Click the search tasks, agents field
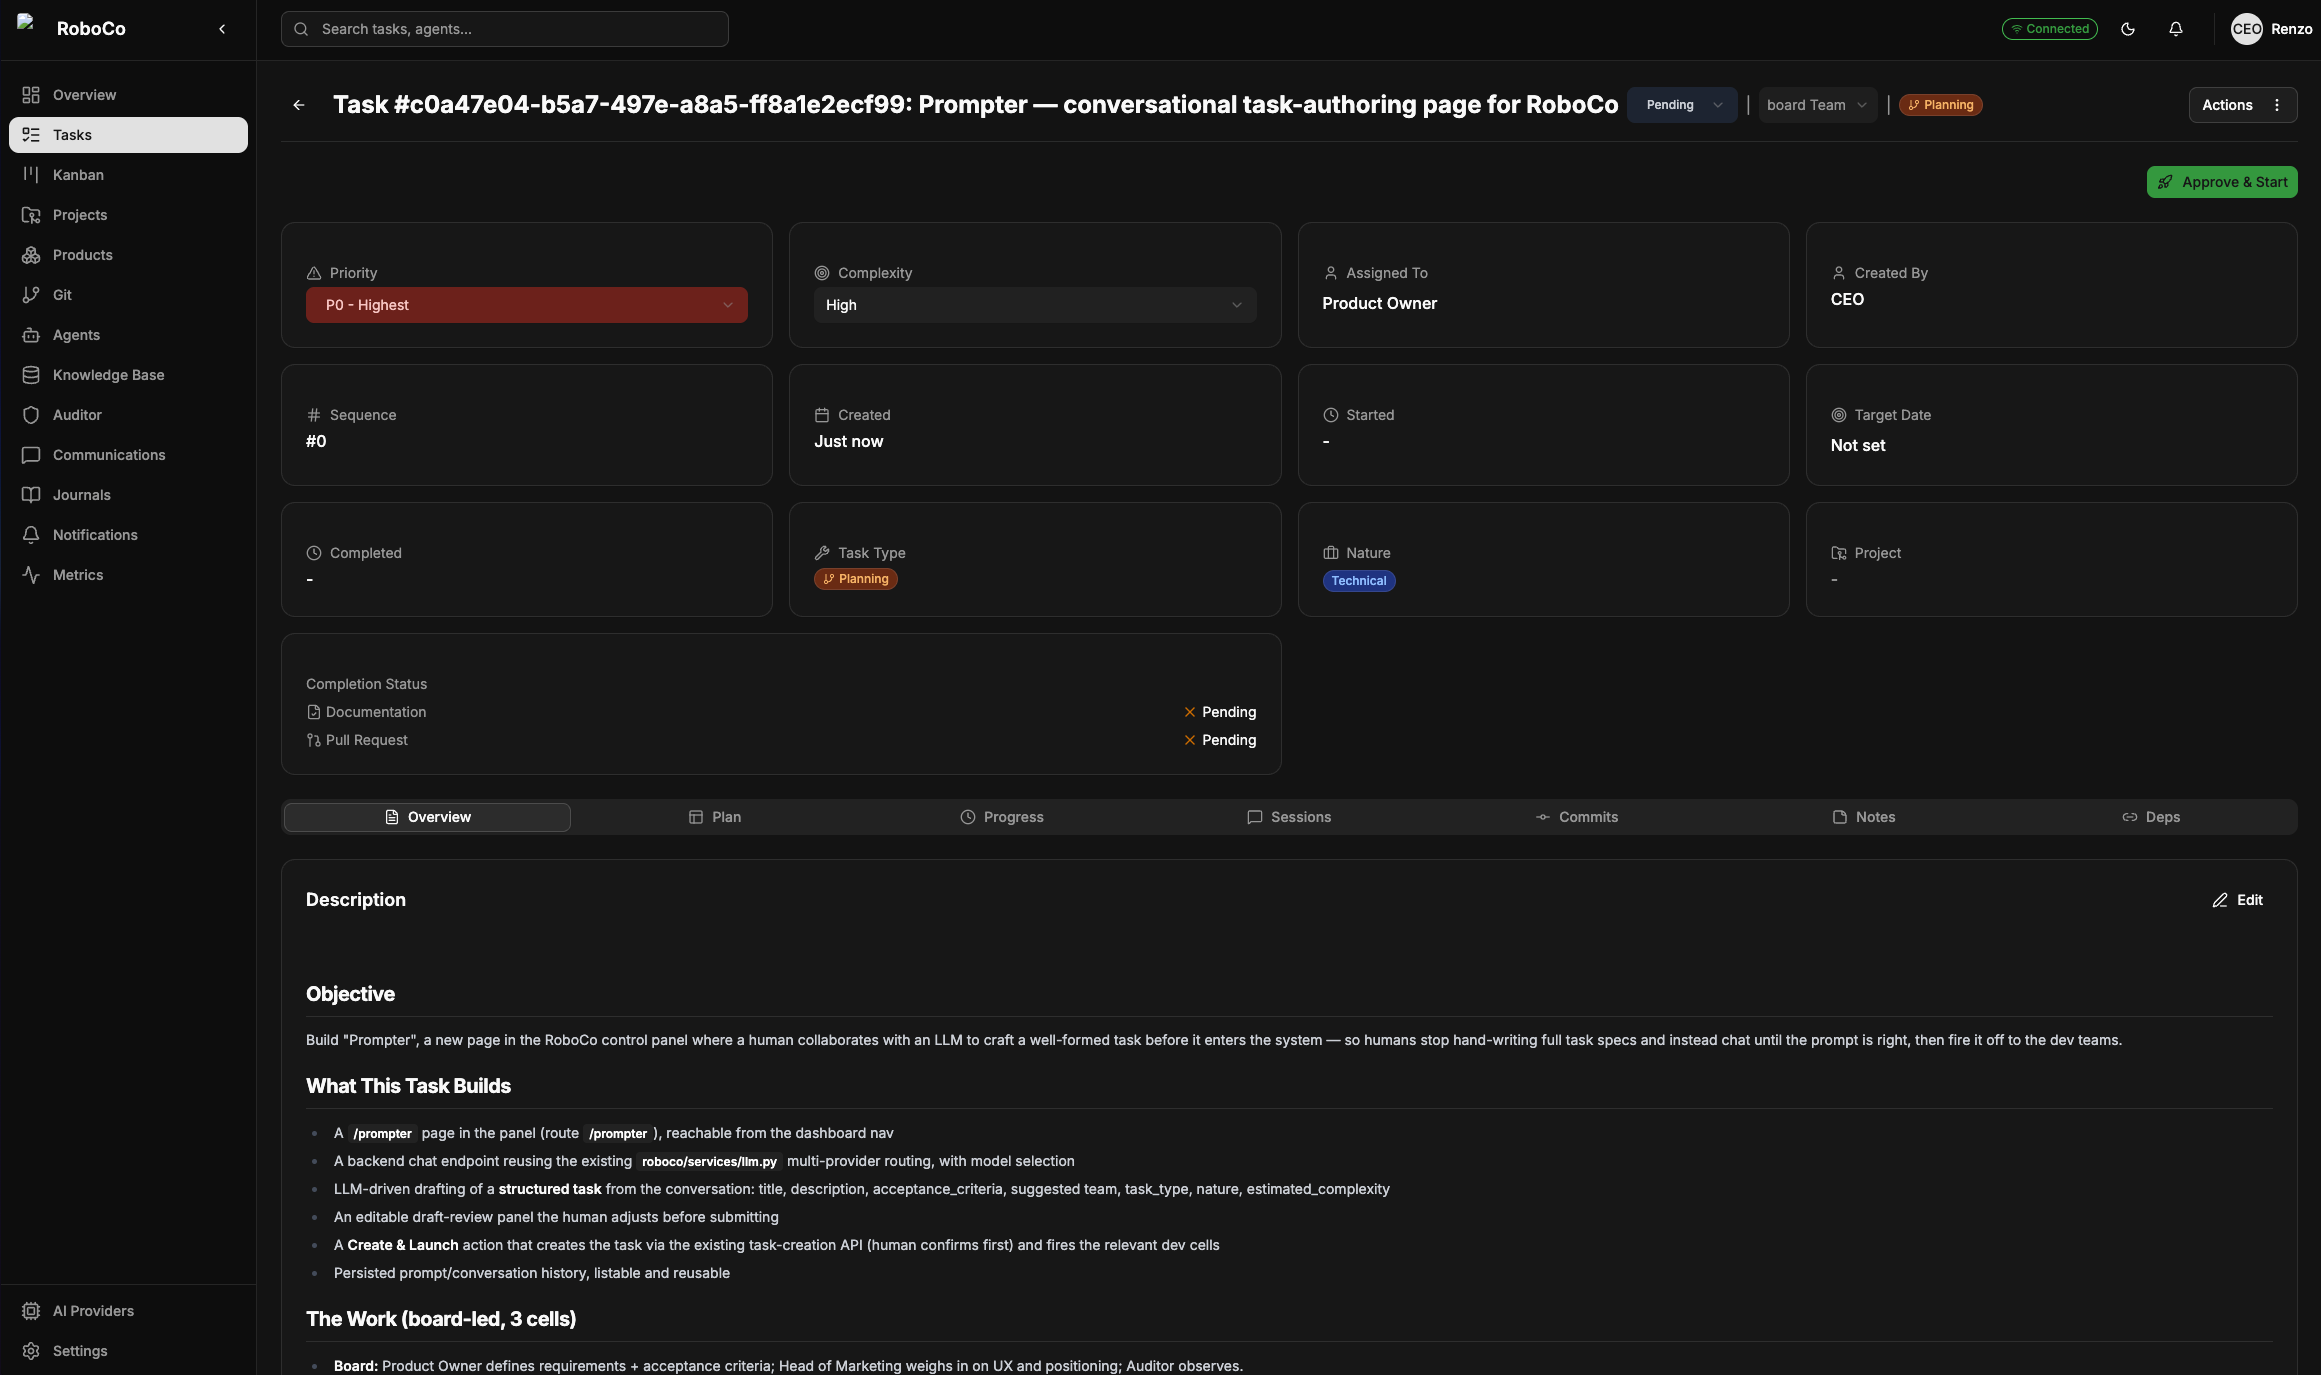 pos(505,29)
